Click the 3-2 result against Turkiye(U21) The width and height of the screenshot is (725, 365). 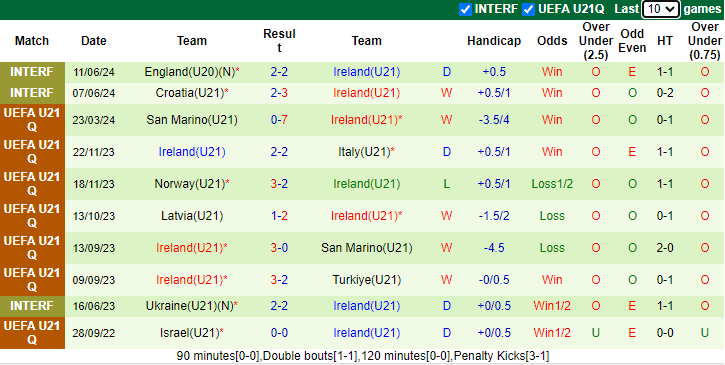(x=279, y=280)
